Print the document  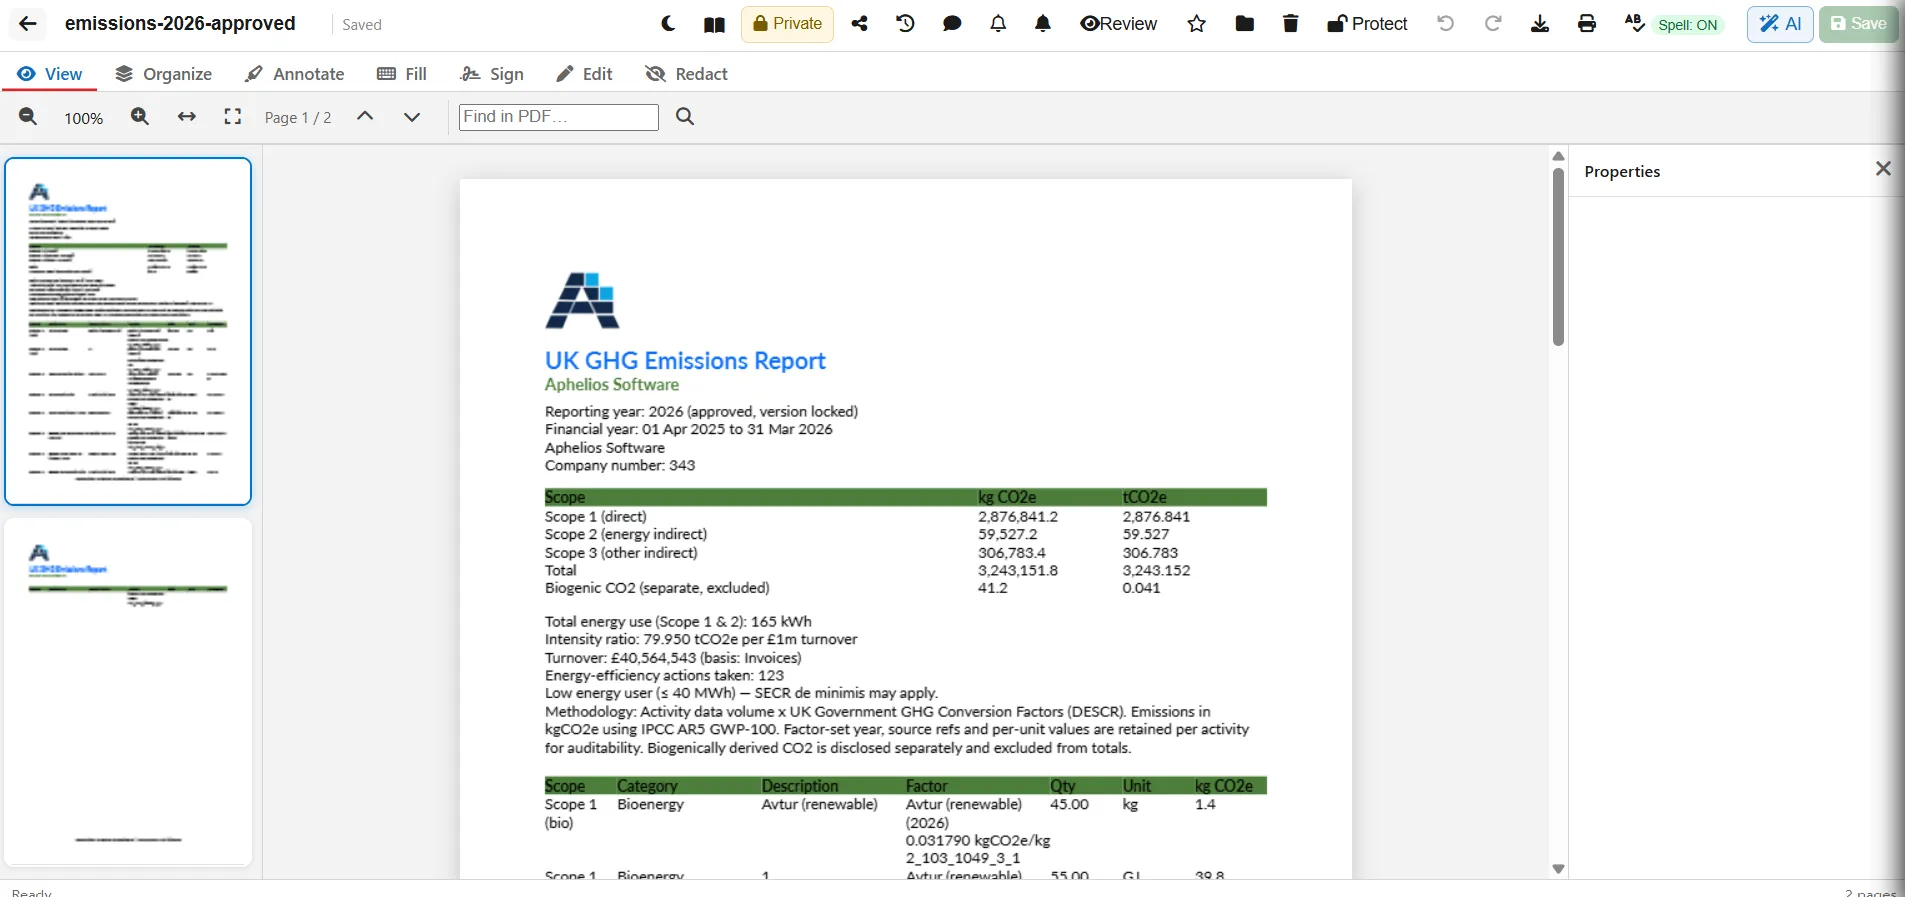pyautogui.click(x=1587, y=24)
